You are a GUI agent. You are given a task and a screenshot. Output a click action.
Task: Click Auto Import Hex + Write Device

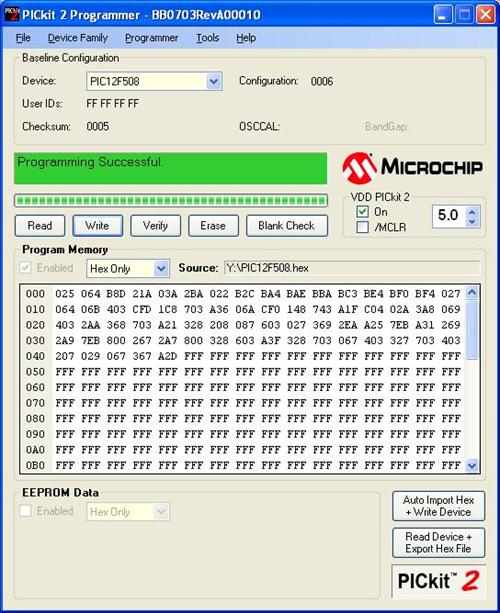point(439,506)
